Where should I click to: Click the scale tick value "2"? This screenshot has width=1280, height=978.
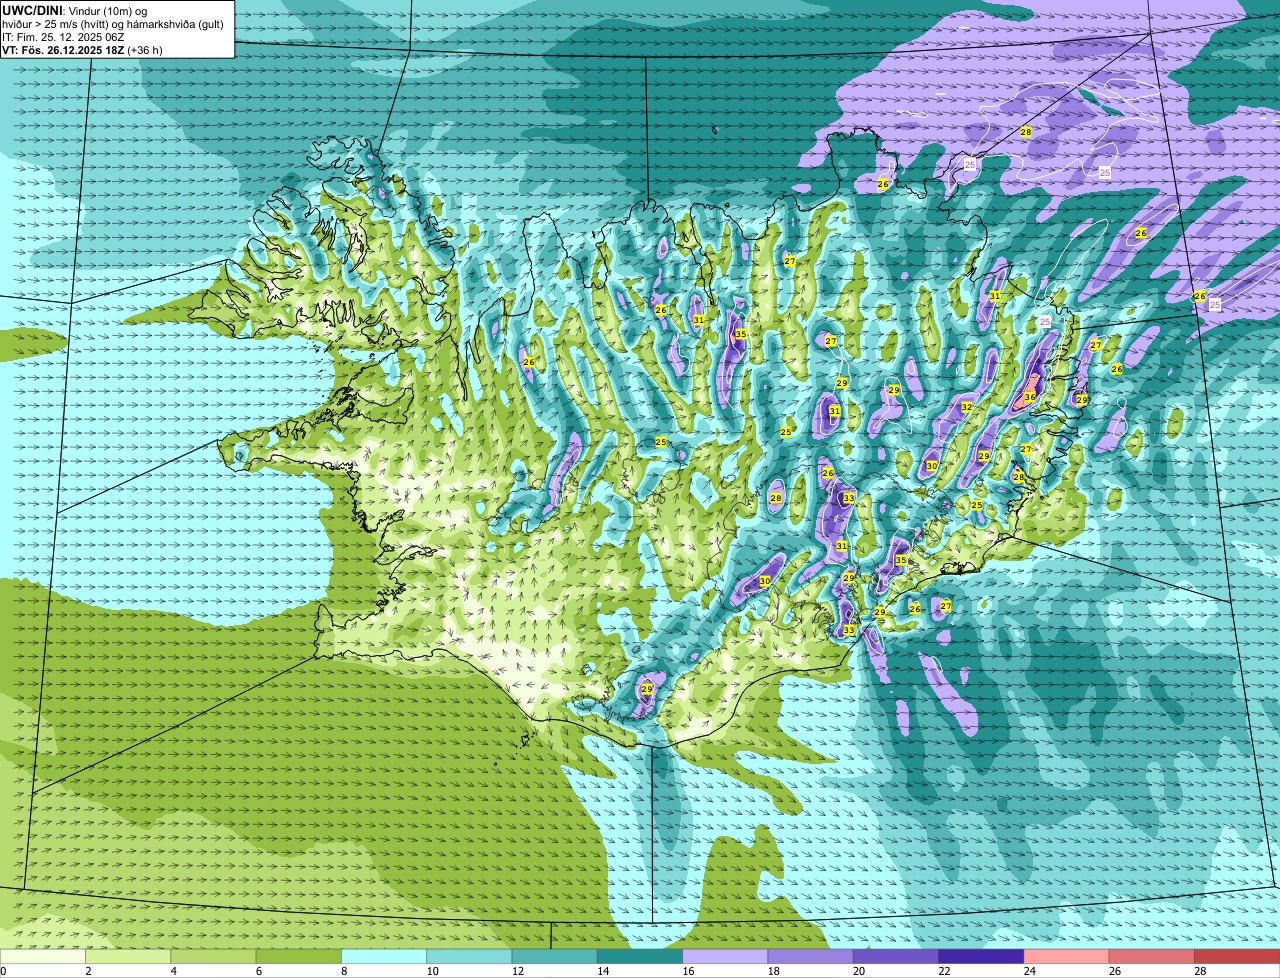(88, 971)
